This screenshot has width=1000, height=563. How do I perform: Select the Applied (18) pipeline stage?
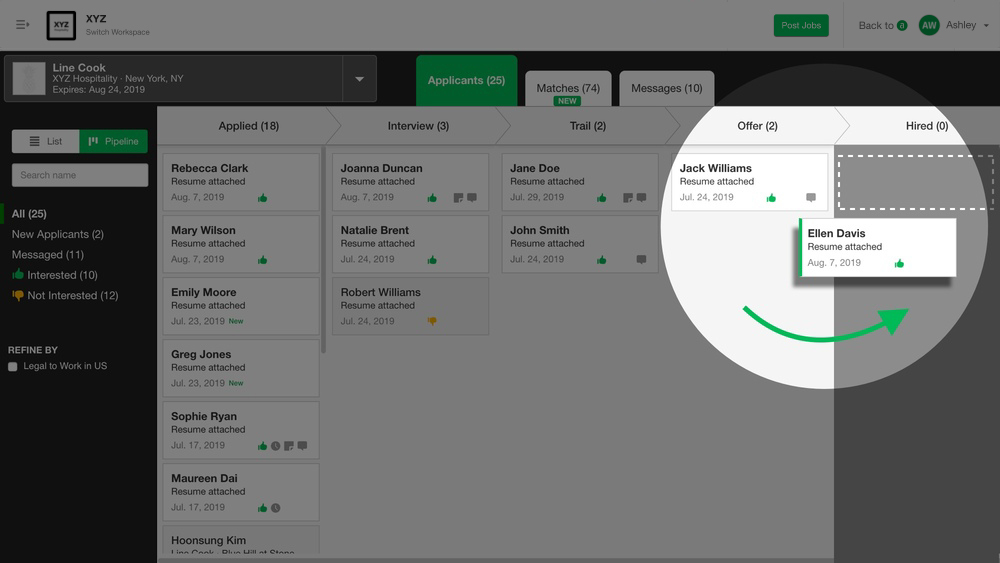(248, 126)
